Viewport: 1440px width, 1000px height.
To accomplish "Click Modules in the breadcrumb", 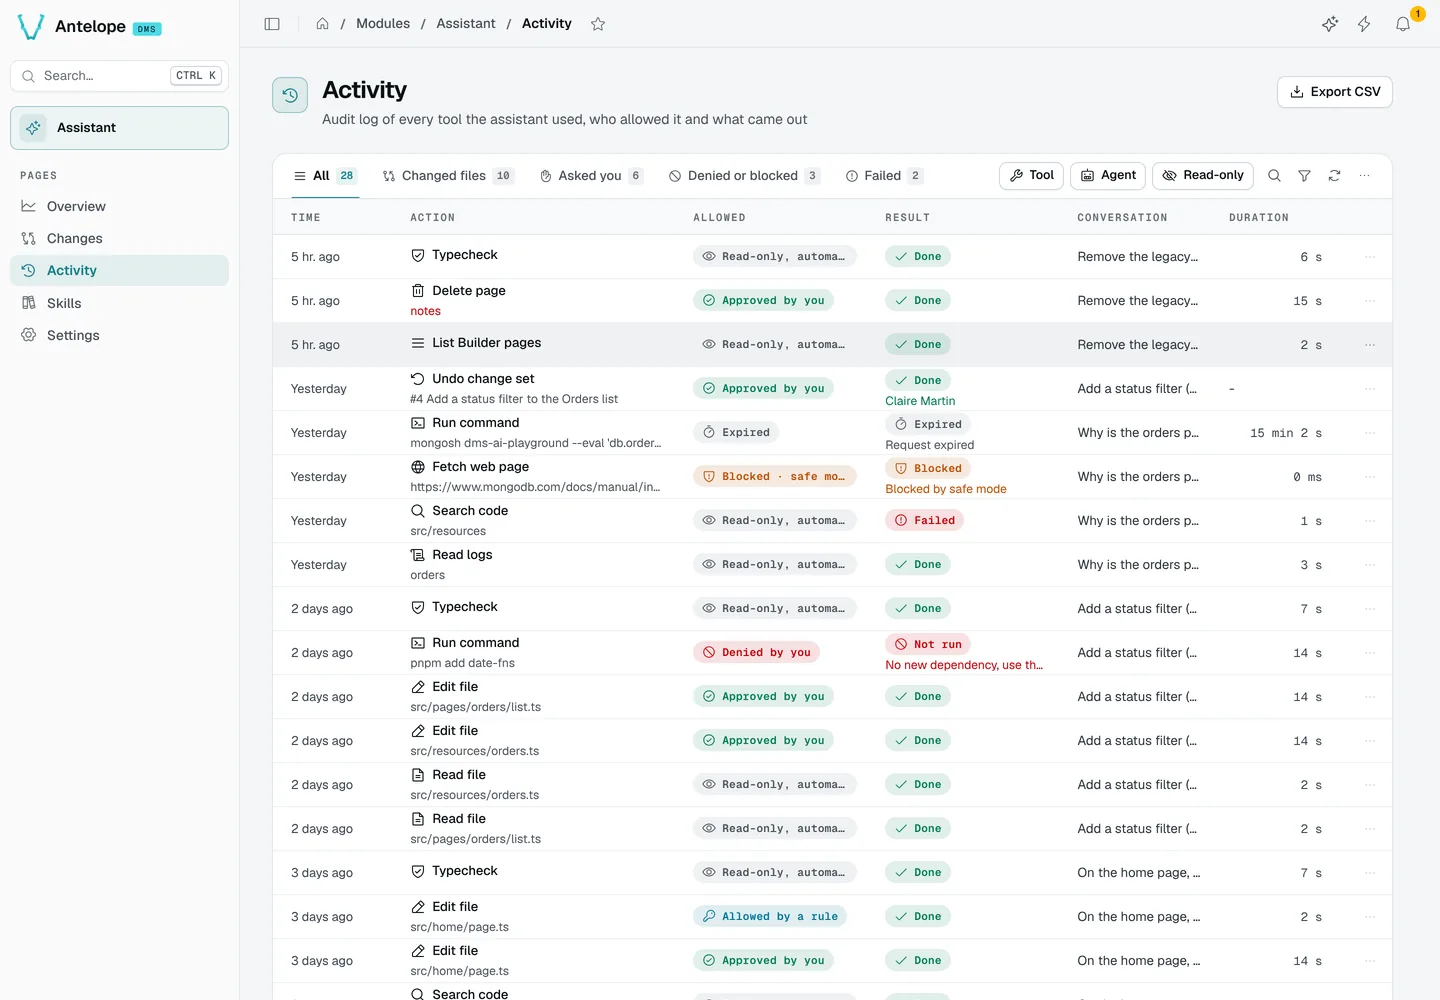I will coord(383,24).
